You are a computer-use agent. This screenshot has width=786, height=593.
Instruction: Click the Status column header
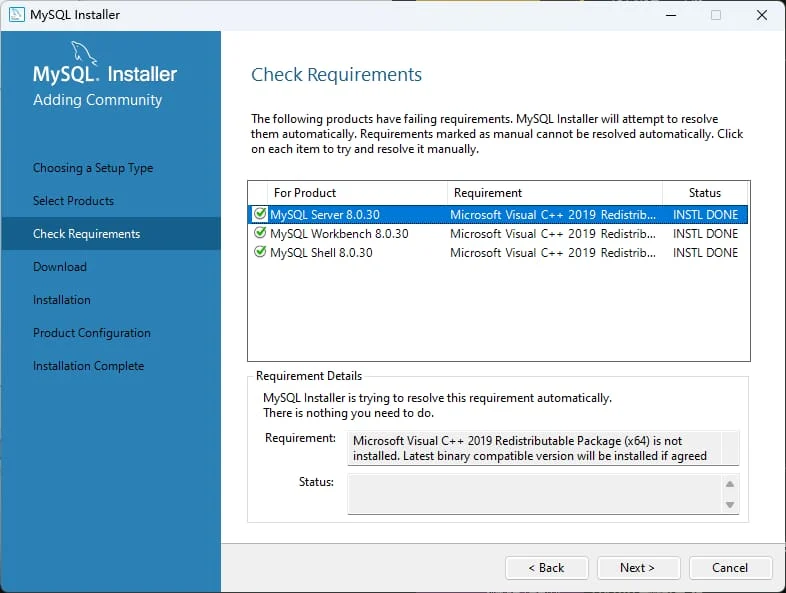(705, 193)
